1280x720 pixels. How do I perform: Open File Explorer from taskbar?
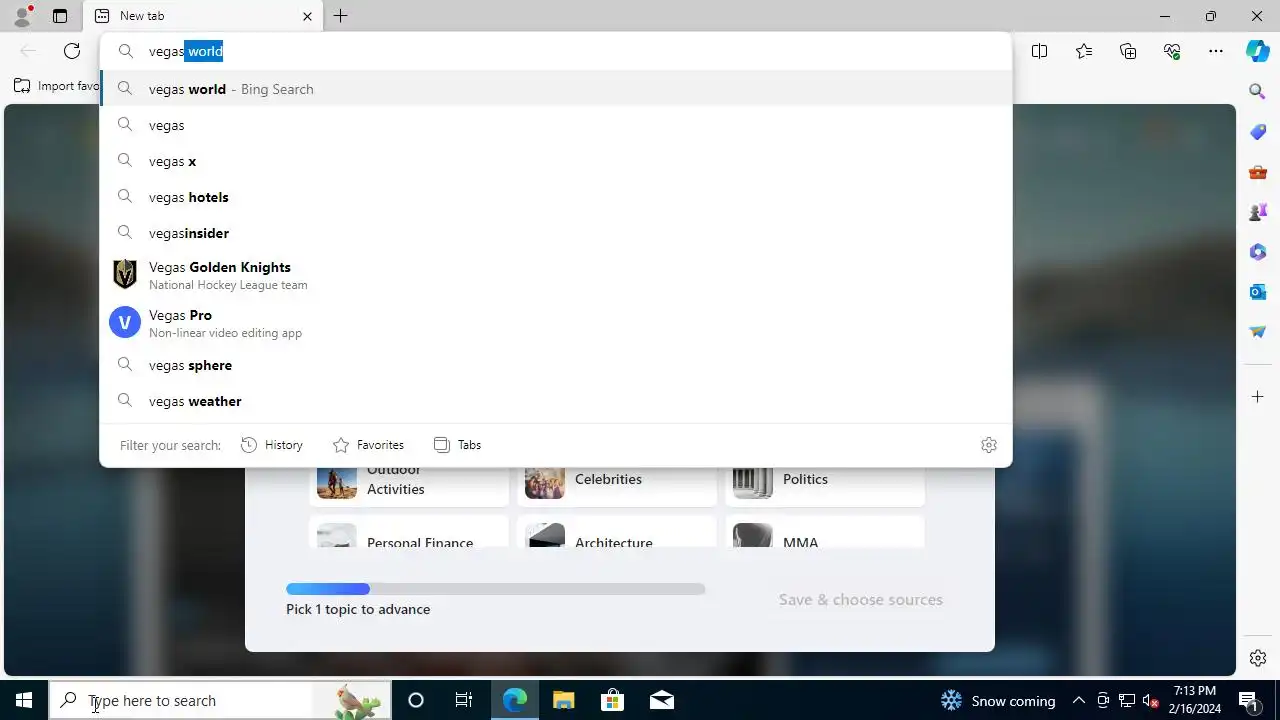(563, 700)
